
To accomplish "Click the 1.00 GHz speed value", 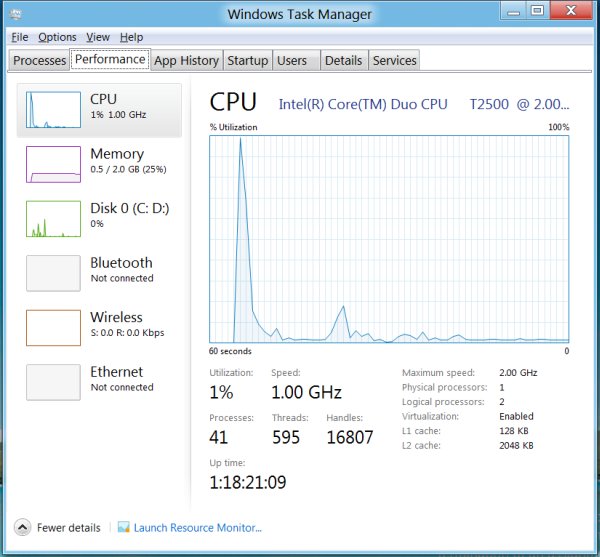I will click(307, 393).
